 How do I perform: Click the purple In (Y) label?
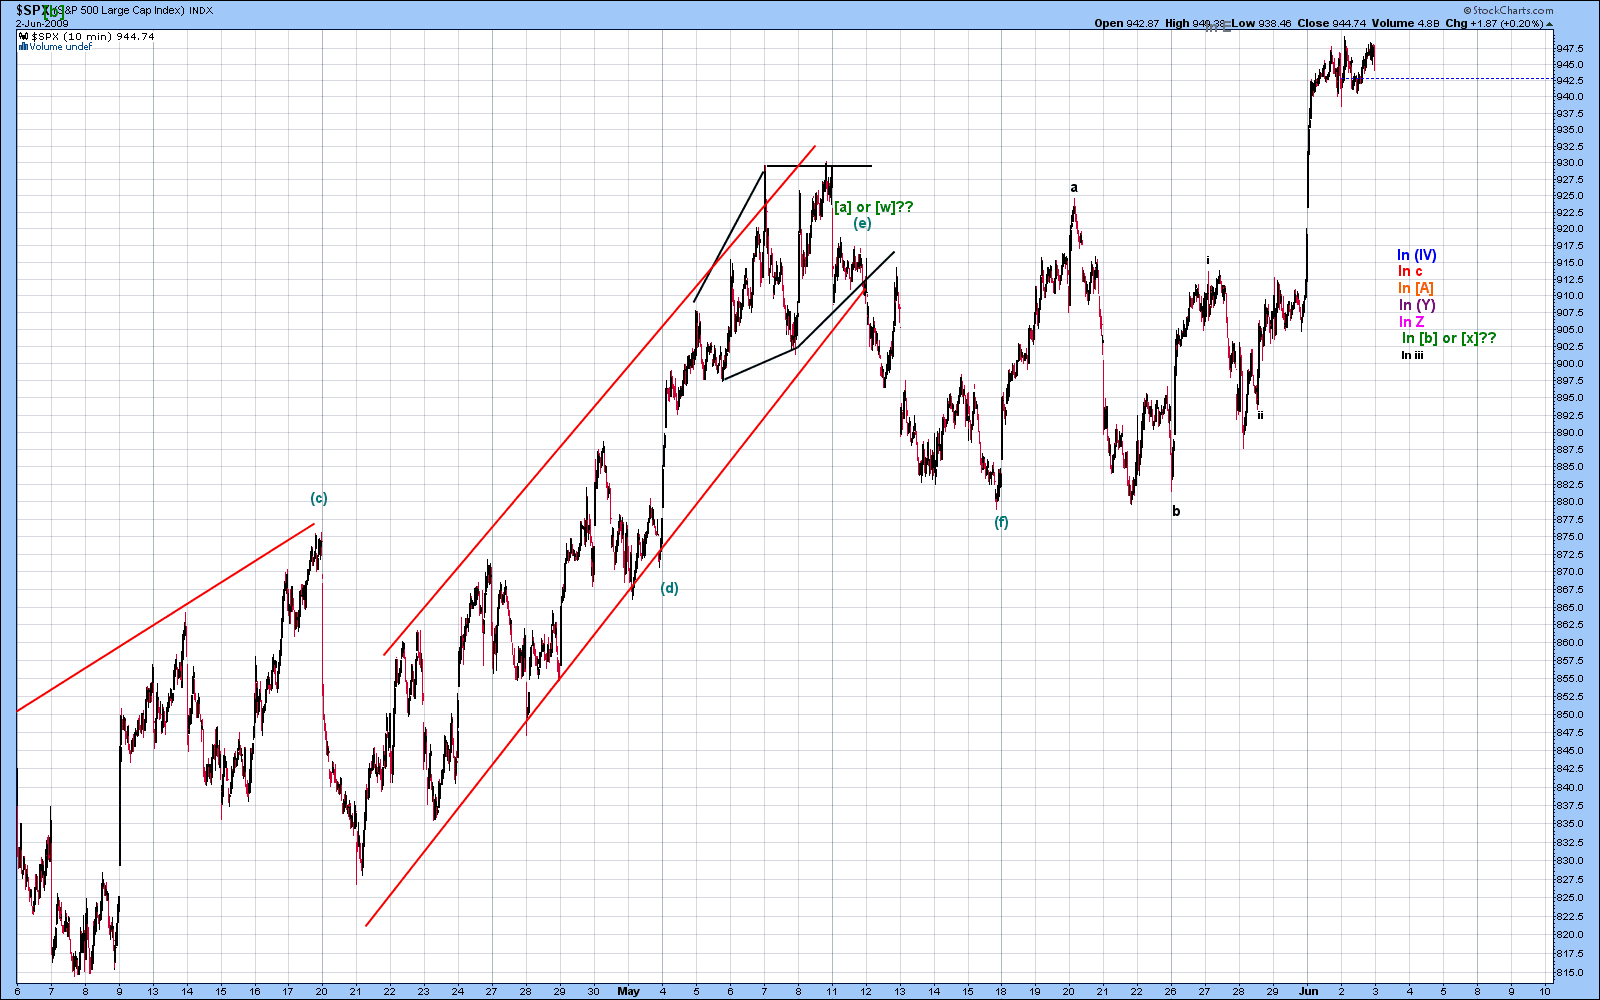coord(1417,305)
